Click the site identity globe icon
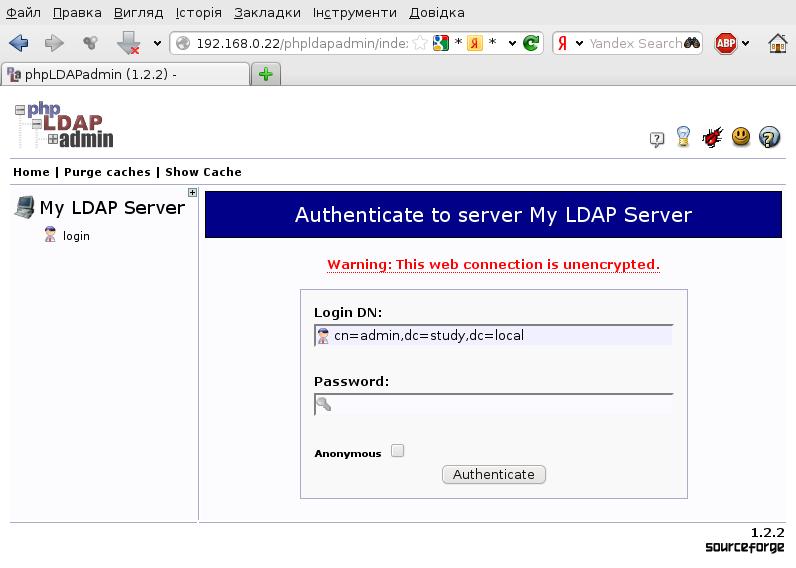 tap(183, 44)
